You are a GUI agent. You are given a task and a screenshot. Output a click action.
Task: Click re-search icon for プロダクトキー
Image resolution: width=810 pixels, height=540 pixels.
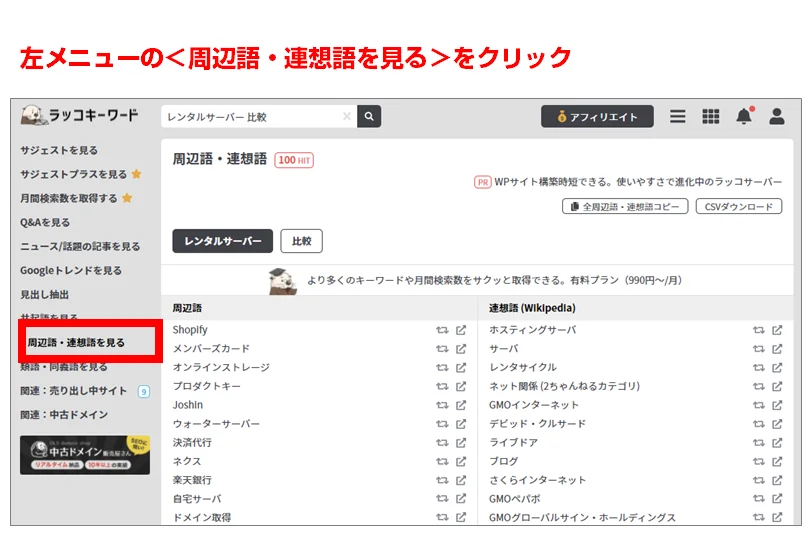pos(442,387)
